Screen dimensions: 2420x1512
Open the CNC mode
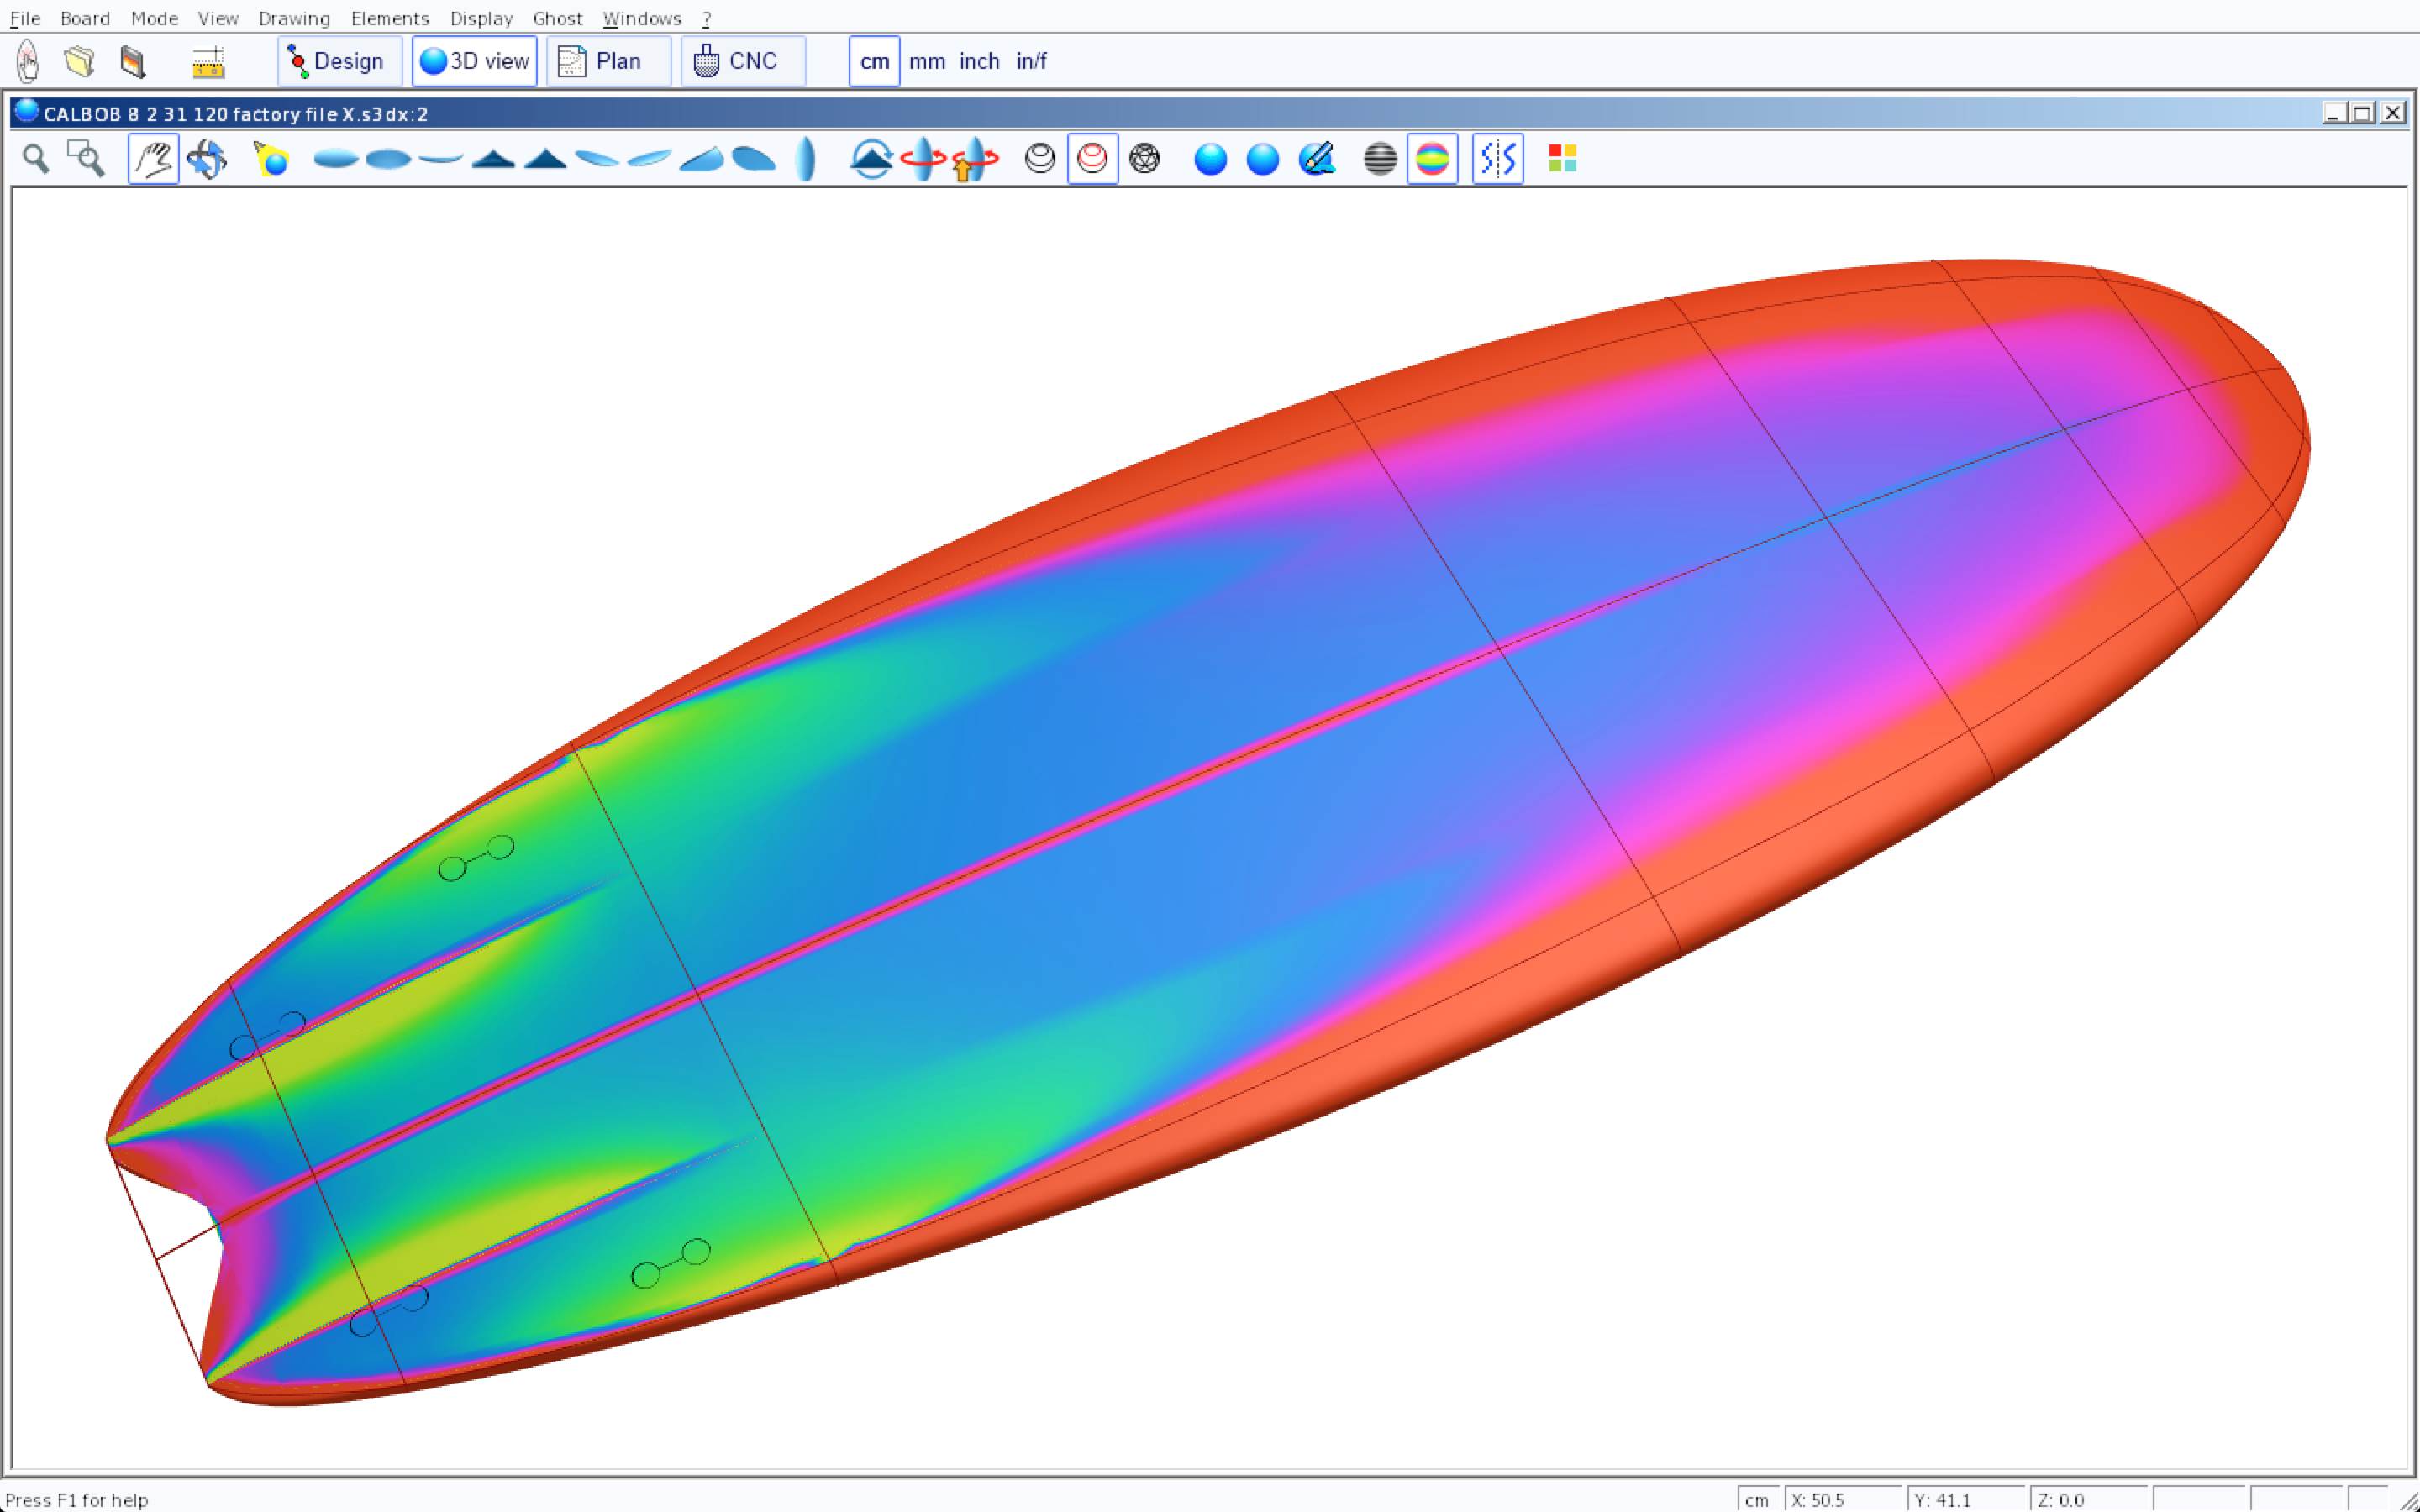coord(742,61)
